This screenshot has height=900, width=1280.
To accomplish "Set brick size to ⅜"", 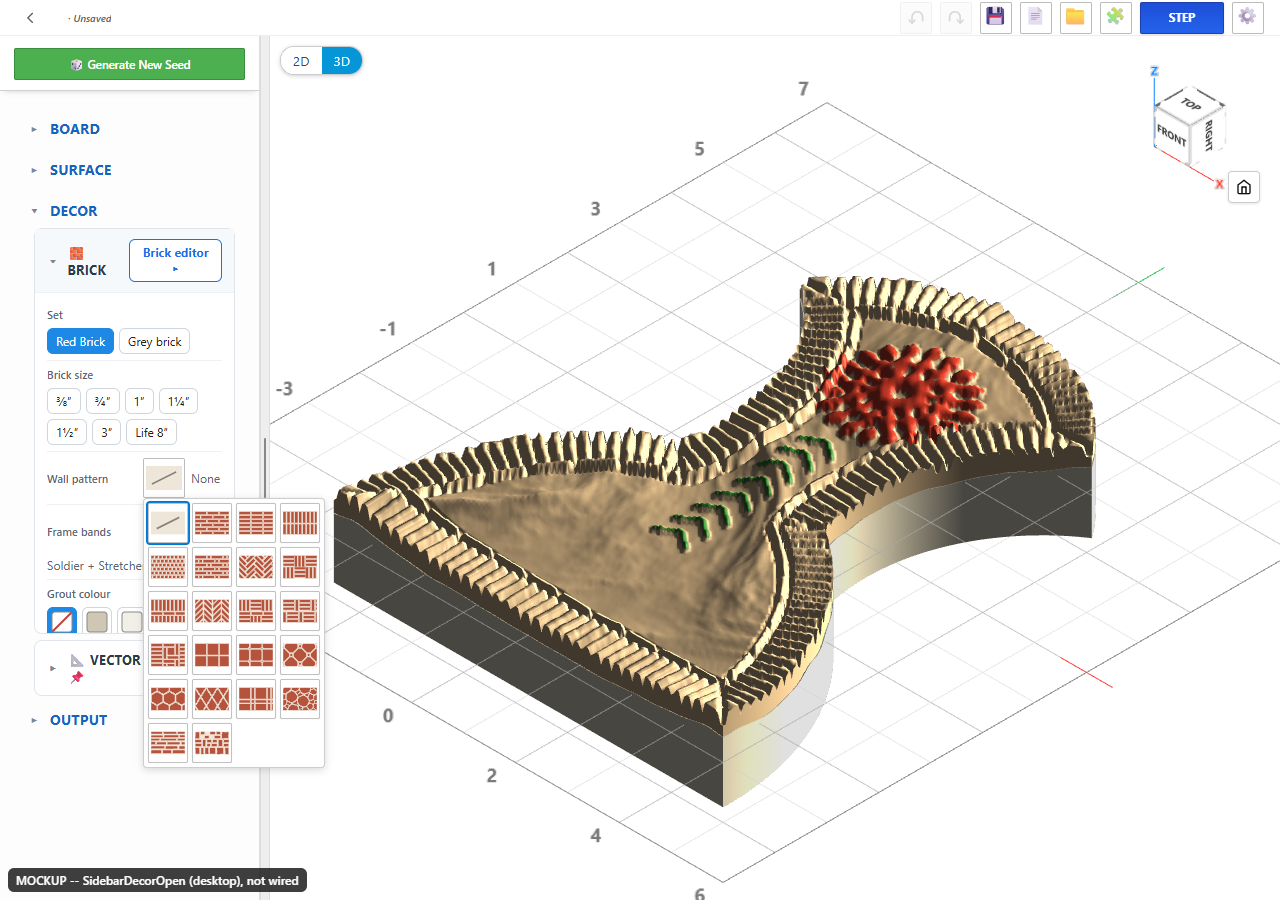I will click(64, 402).
